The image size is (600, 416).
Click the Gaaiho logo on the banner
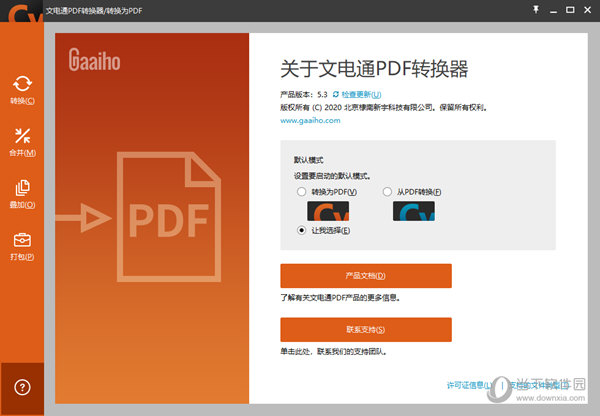pyautogui.click(x=95, y=60)
